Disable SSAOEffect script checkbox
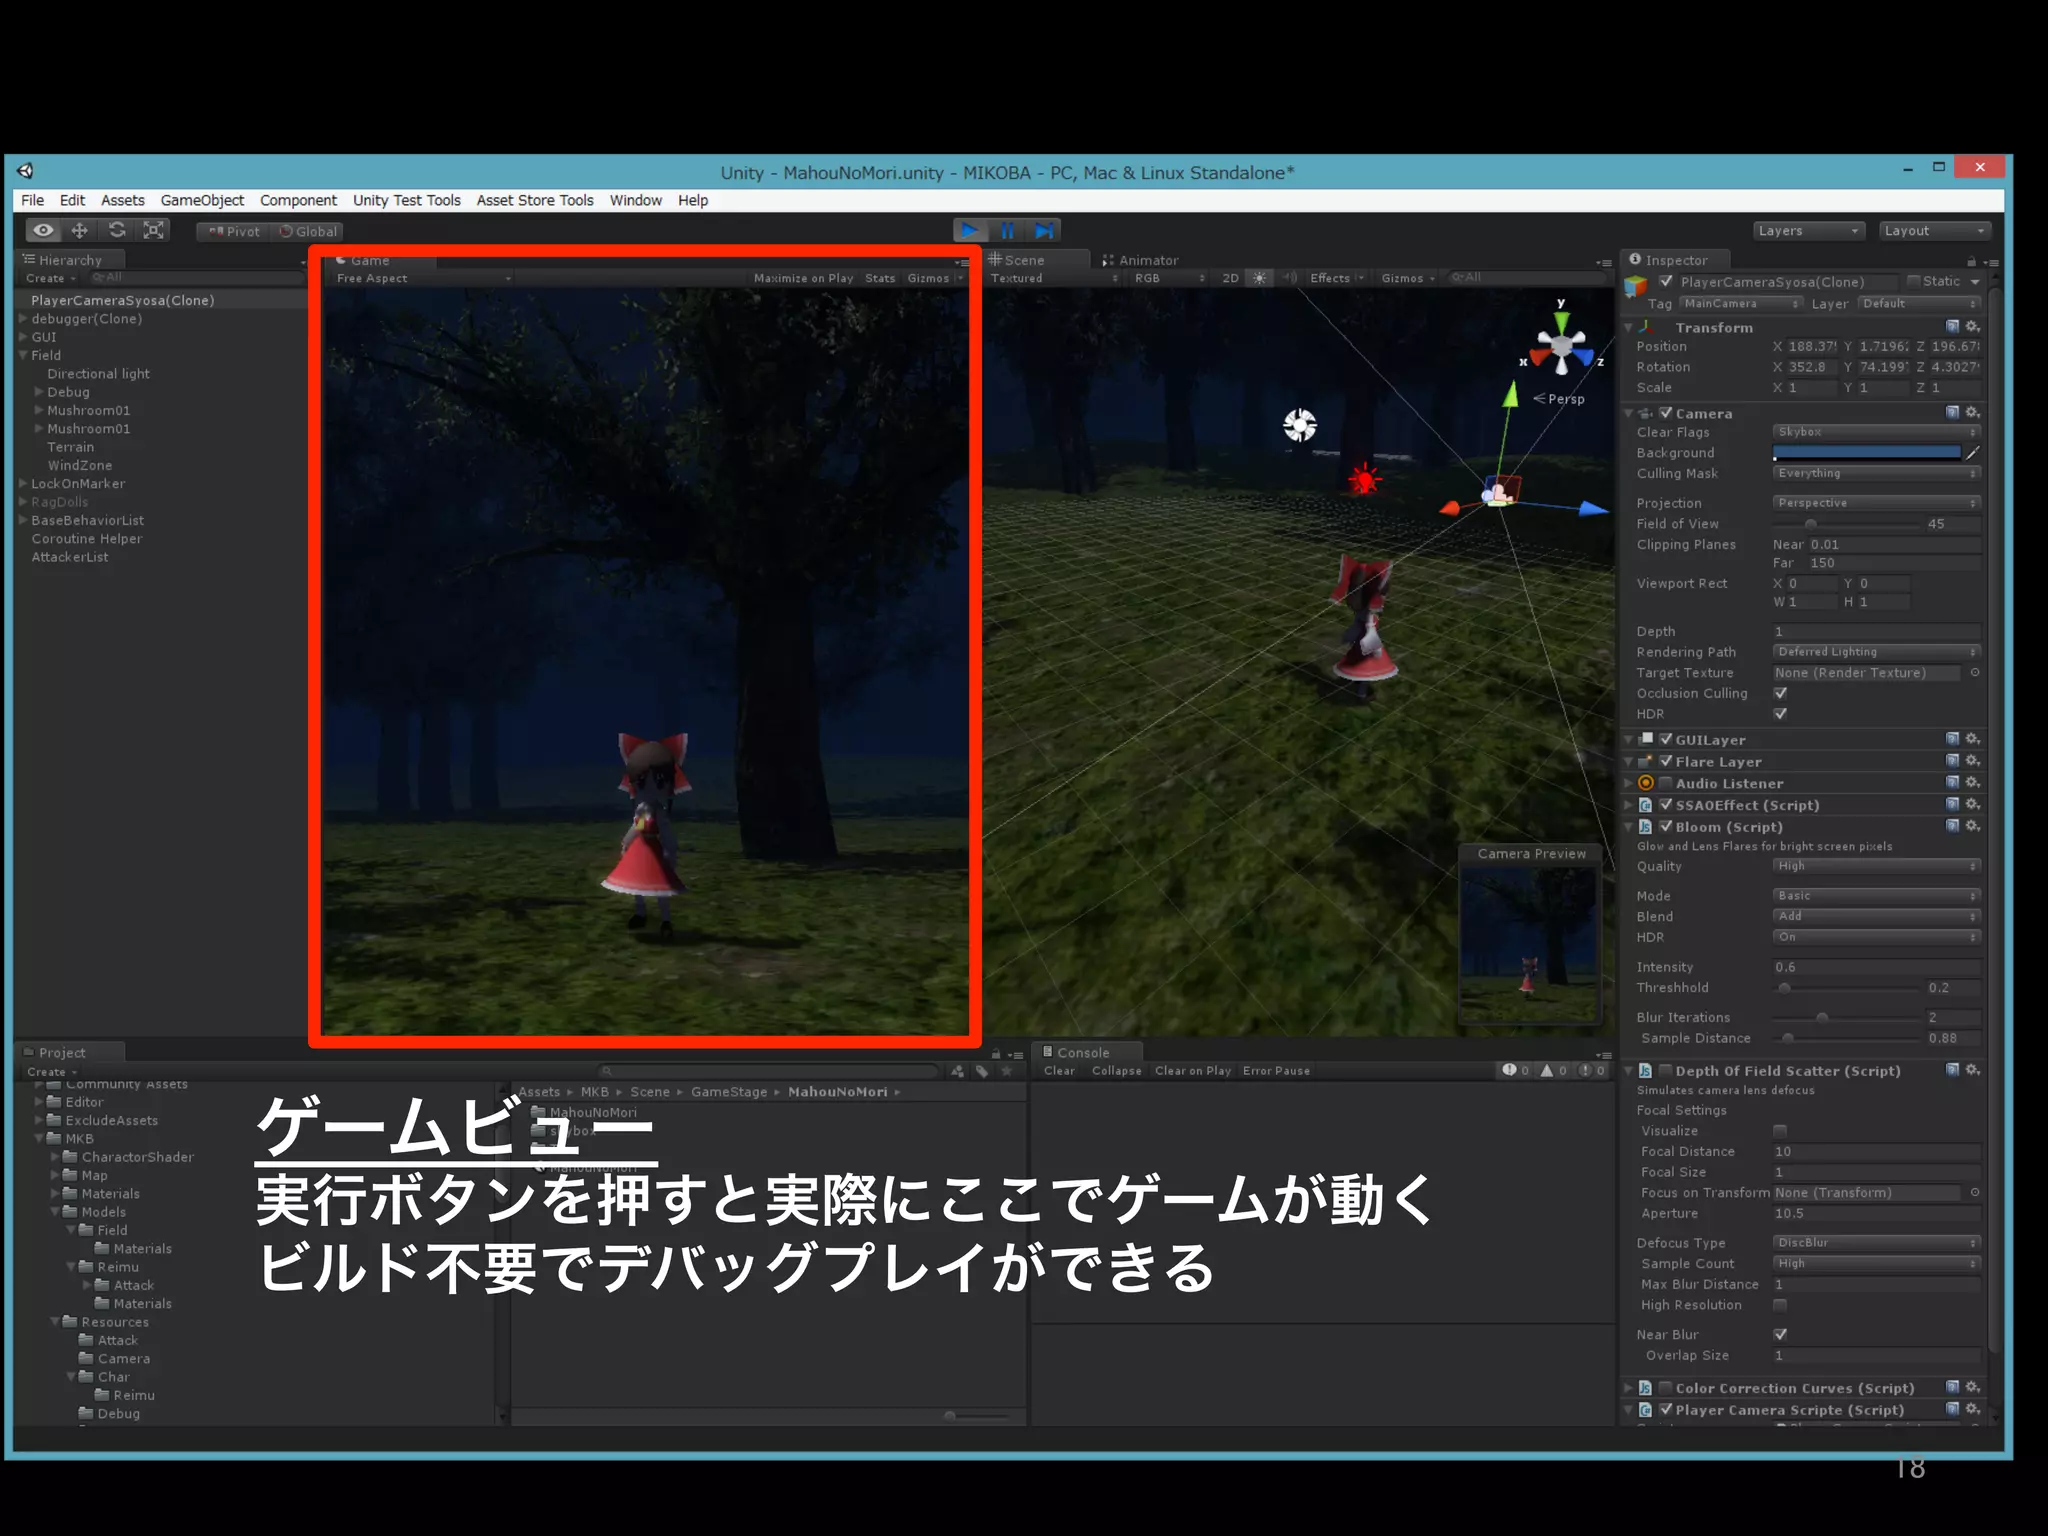Viewport: 2048px width, 1536px height. (x=1666, y=804)
